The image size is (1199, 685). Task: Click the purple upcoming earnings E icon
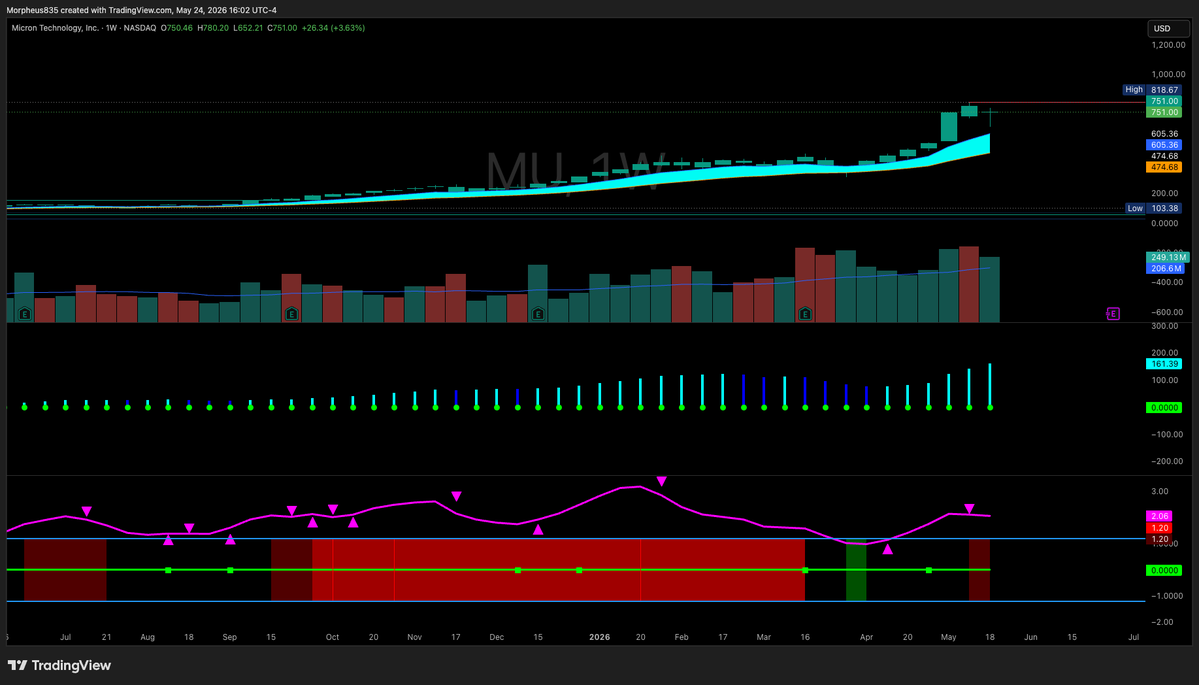(x=1113, y=313)
